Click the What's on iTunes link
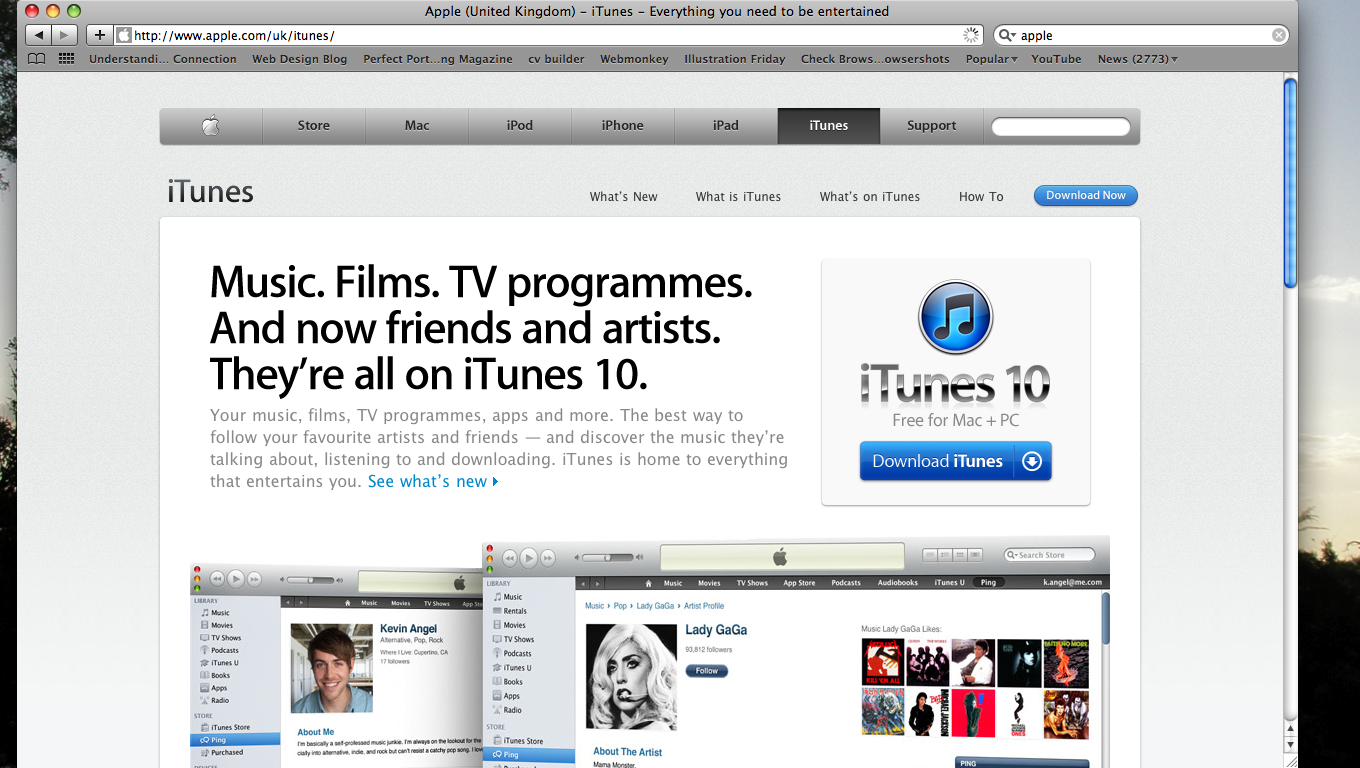Image resolution: width=1360 pixels, height=768 pixels. 869,197
